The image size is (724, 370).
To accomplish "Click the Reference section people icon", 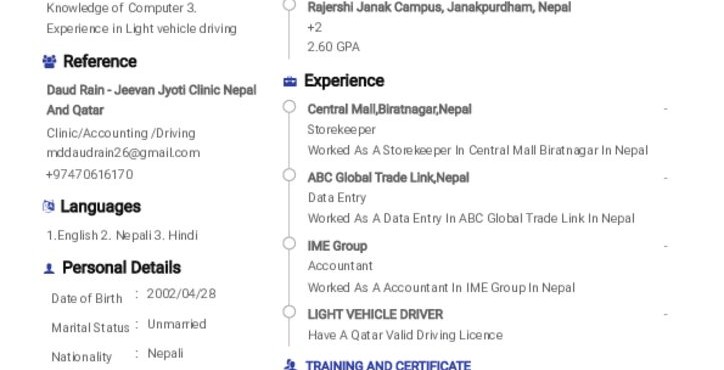I will tap(49, 61).
